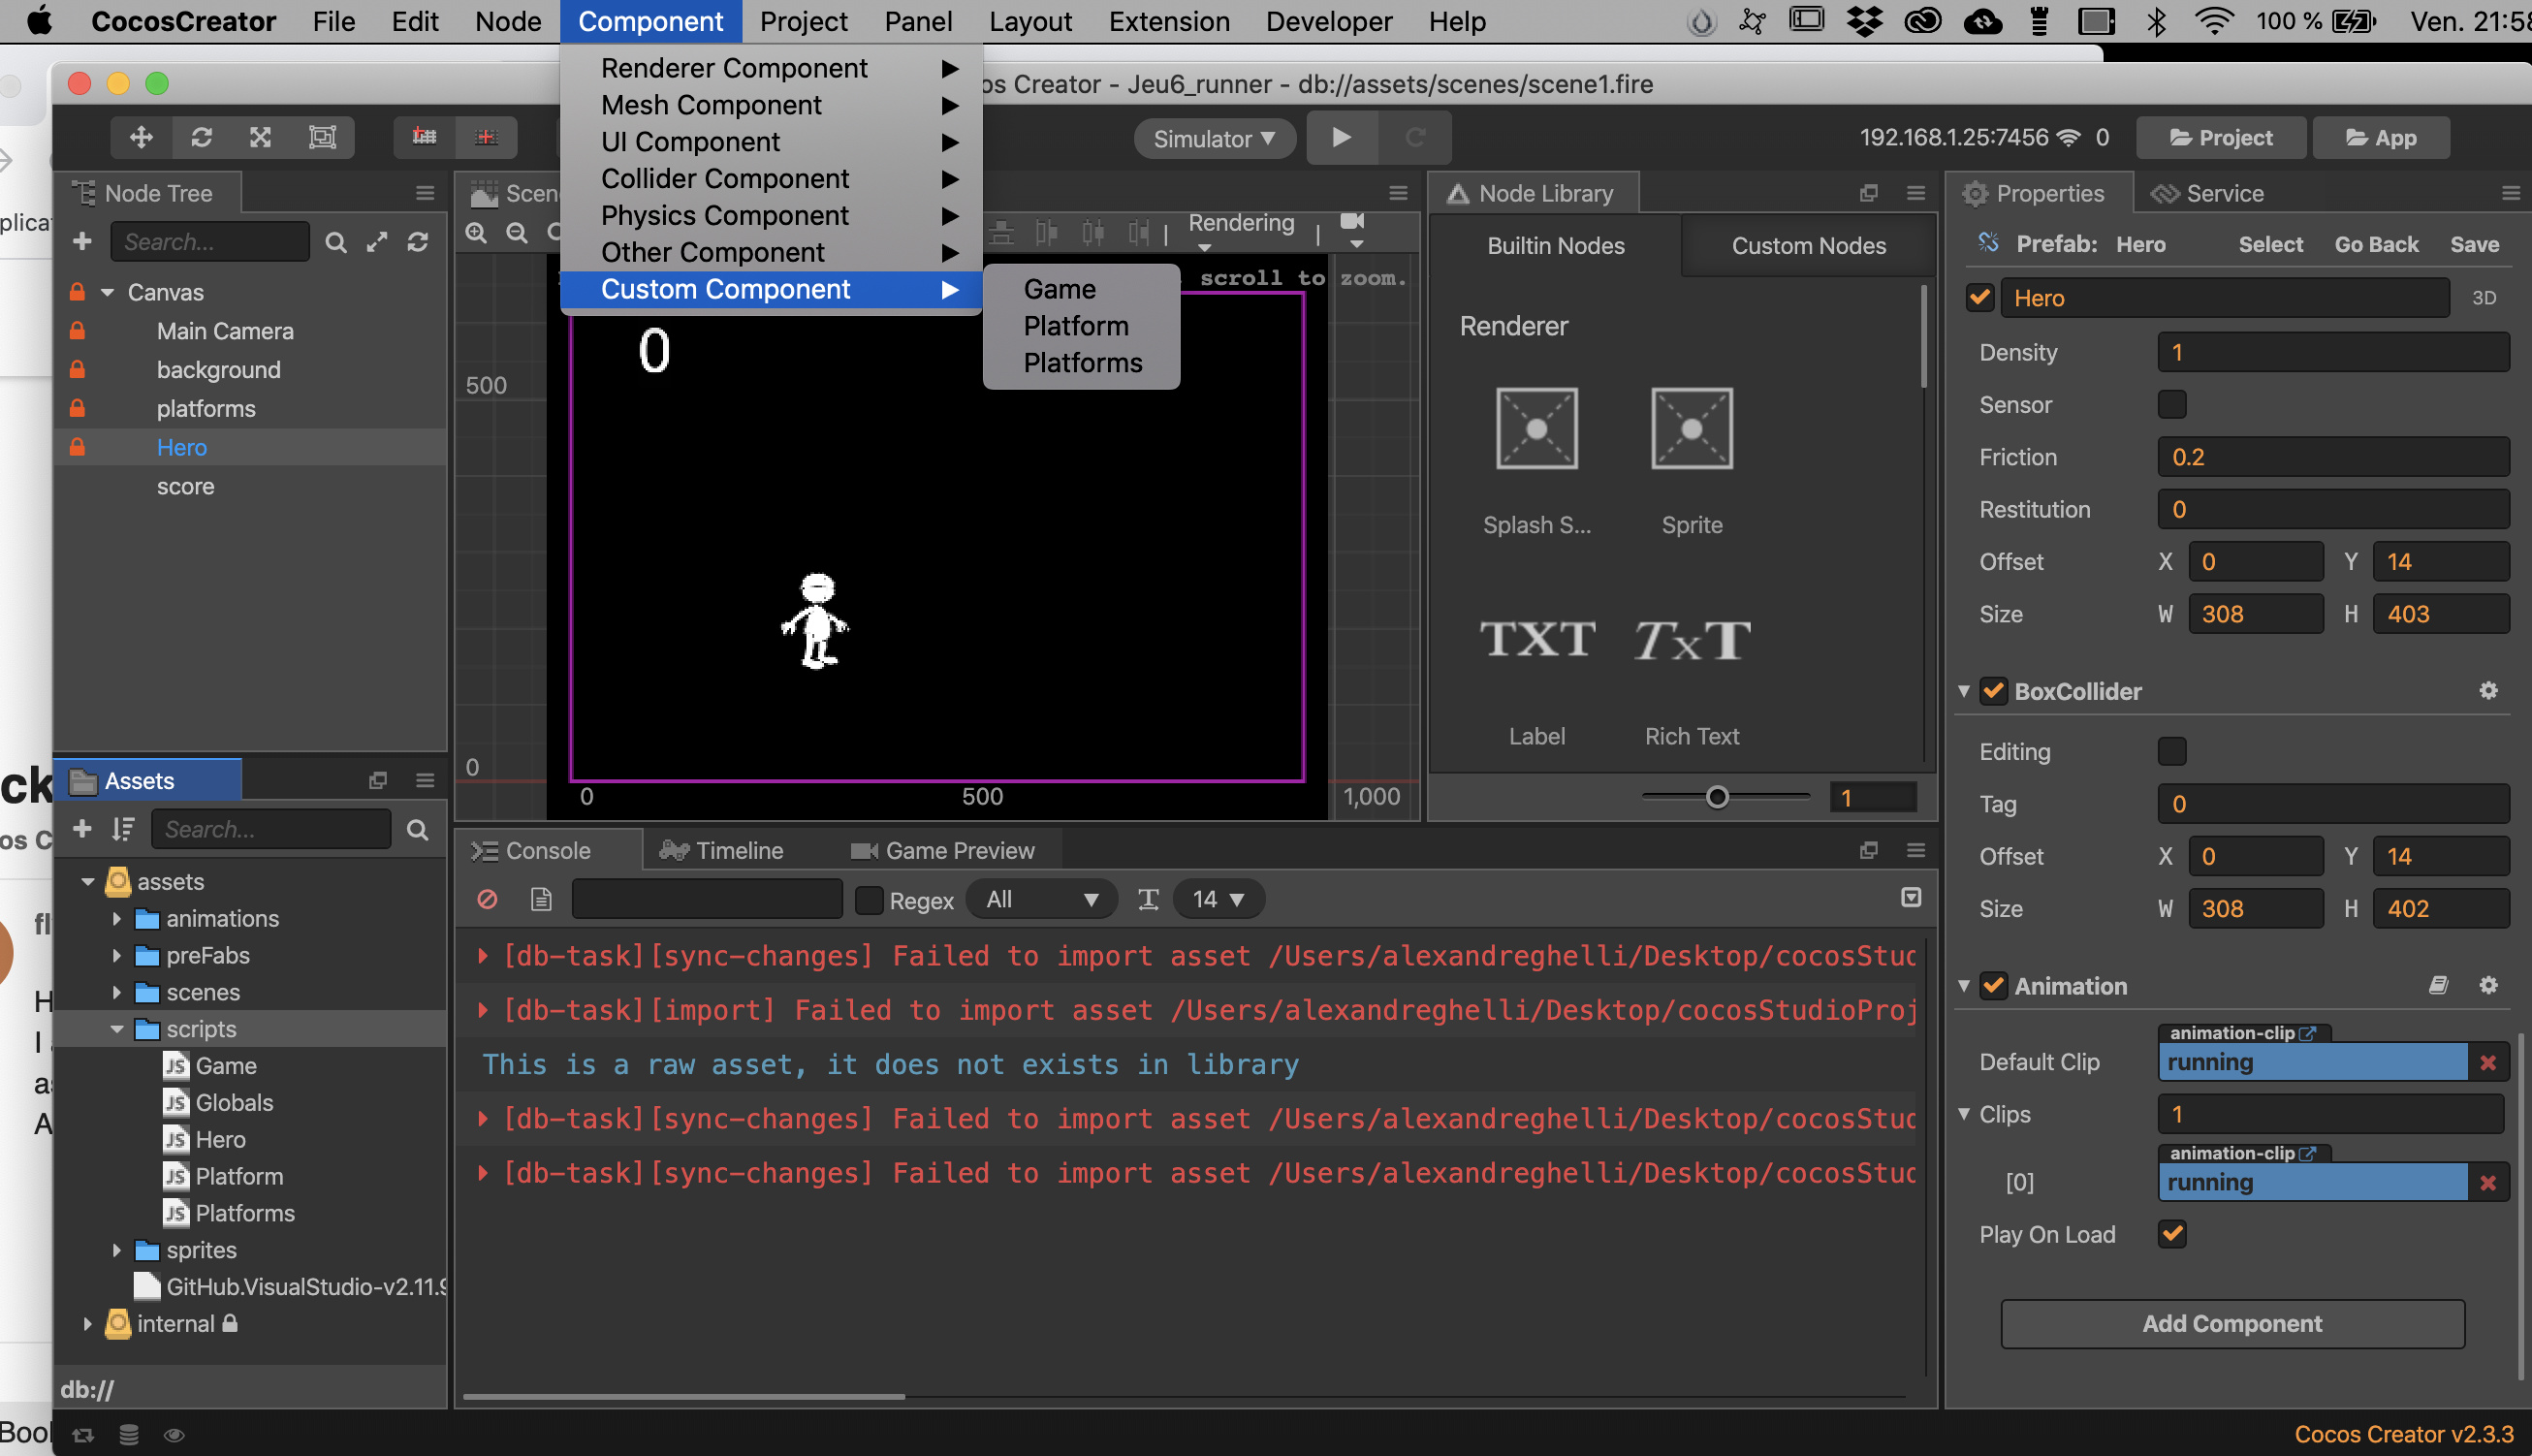Adjust the Node Library zoom slider
Image resolution: width=2532 pixels, height=1456 pixels.
(1716, 797)
